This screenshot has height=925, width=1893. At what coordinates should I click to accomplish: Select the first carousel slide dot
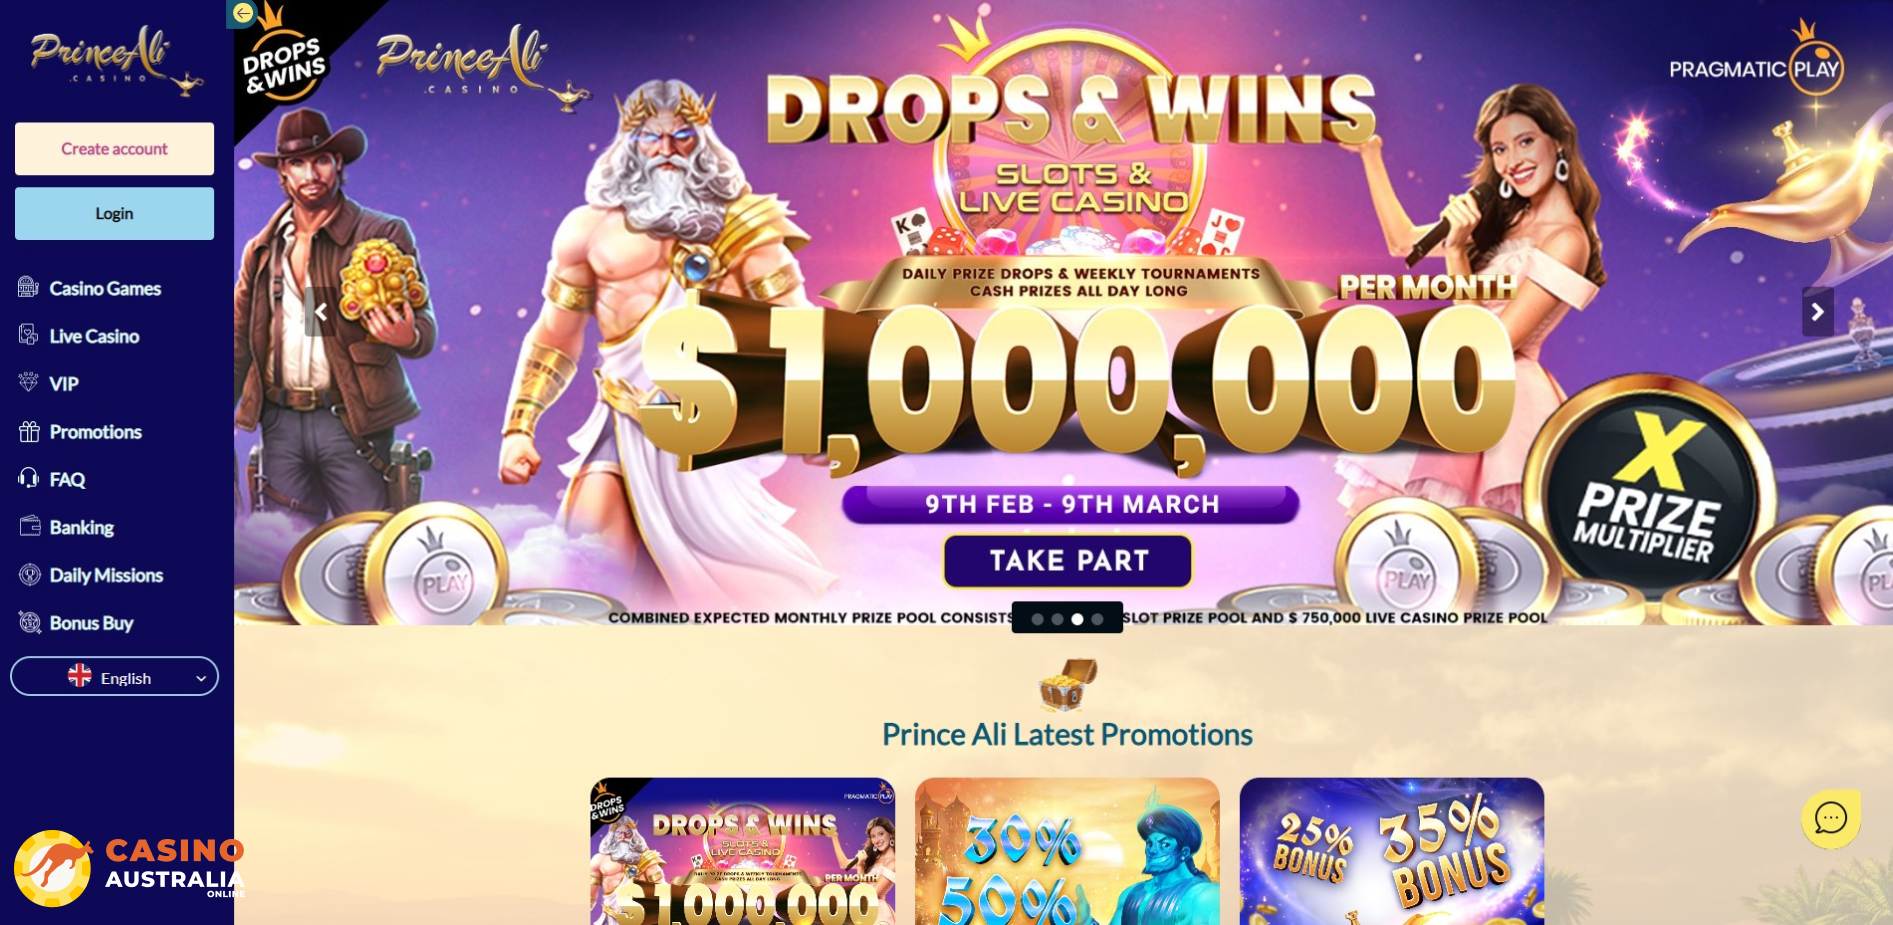(x=1037, y=619)
